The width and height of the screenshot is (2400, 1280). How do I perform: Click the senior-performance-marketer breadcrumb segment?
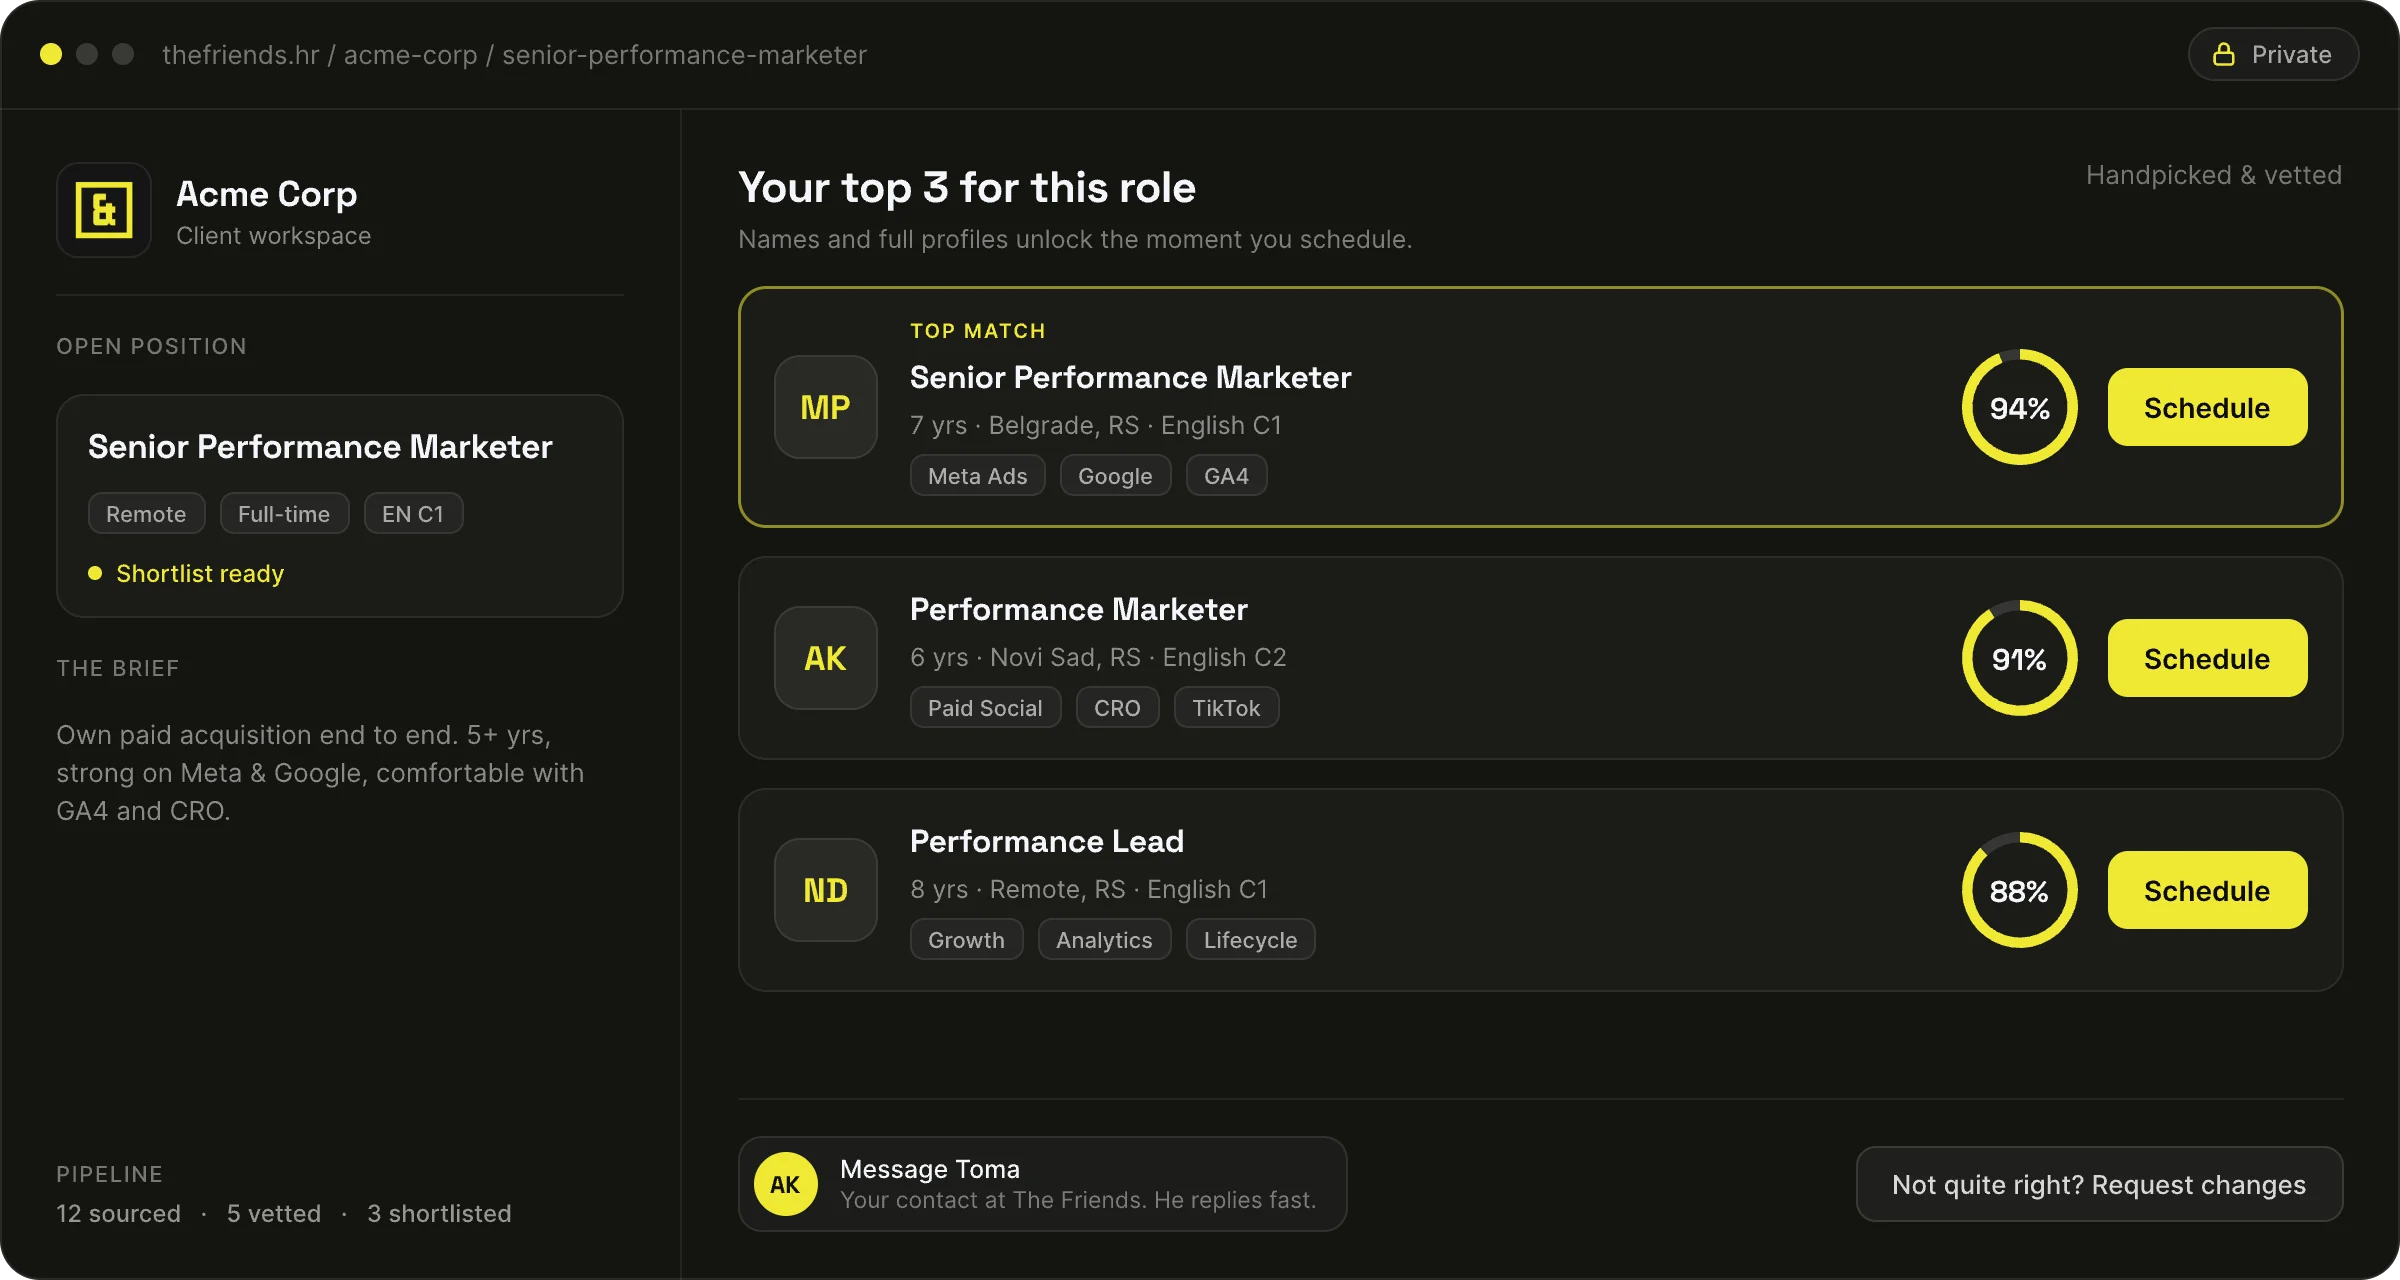684,54
